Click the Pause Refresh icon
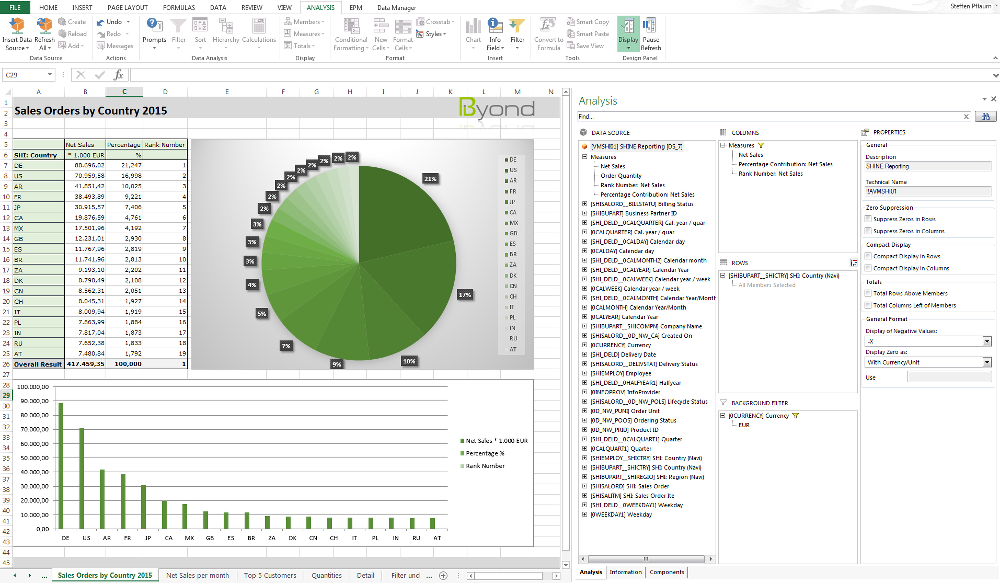This screenshot has height=583, width=1000. pos(650,26)
